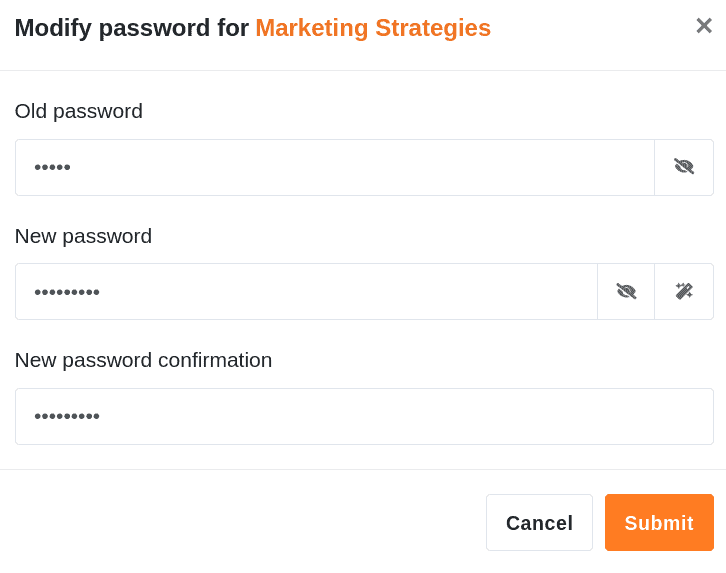Click the "New password confirmation" label
Image resolution: width=726 pixels, height=573 pixels.
[x=143, y=360]
